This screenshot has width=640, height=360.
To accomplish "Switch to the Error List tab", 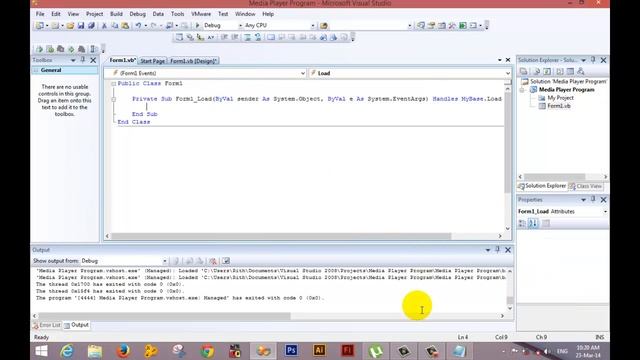I will click(x=47, y=325).
